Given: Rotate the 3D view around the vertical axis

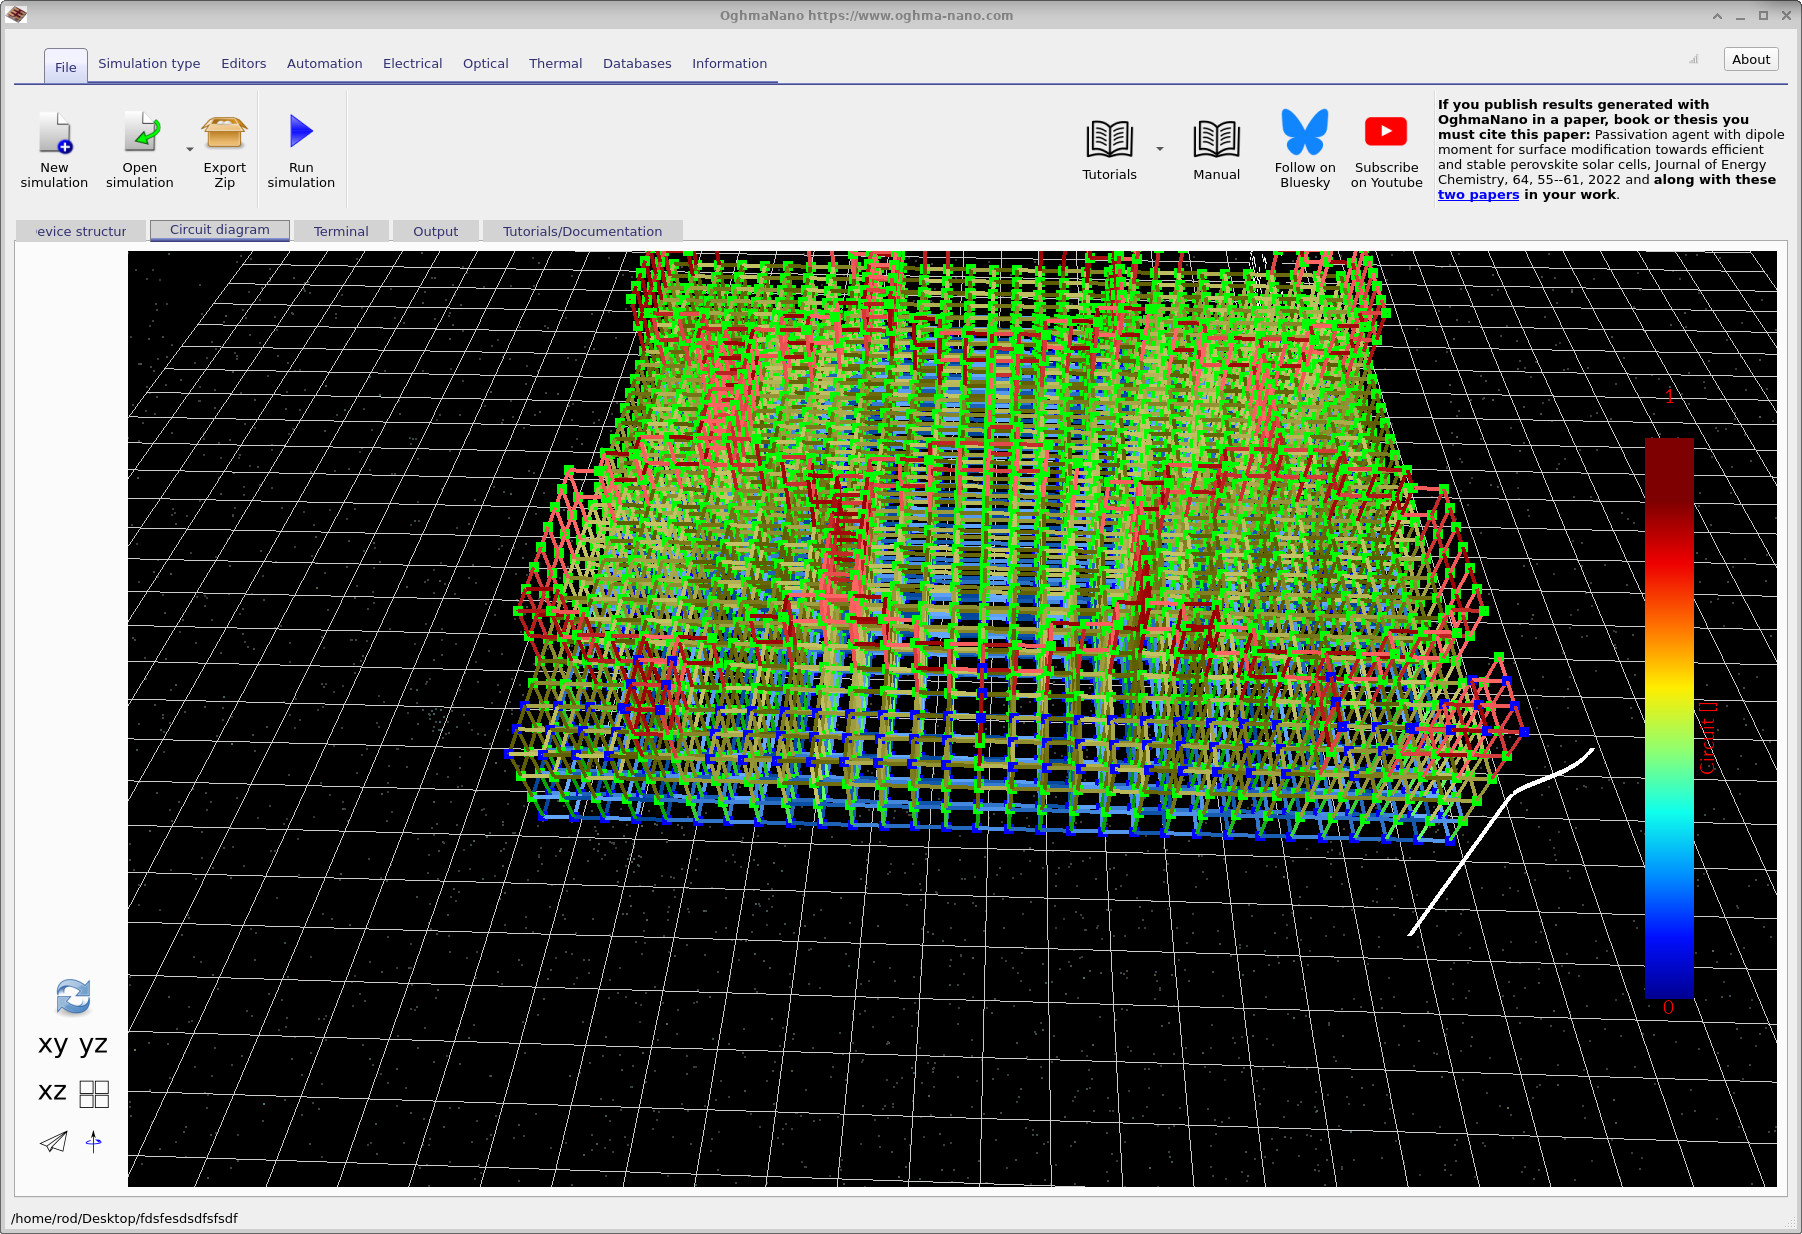Looking at the screenshot, I should 93,1141.
